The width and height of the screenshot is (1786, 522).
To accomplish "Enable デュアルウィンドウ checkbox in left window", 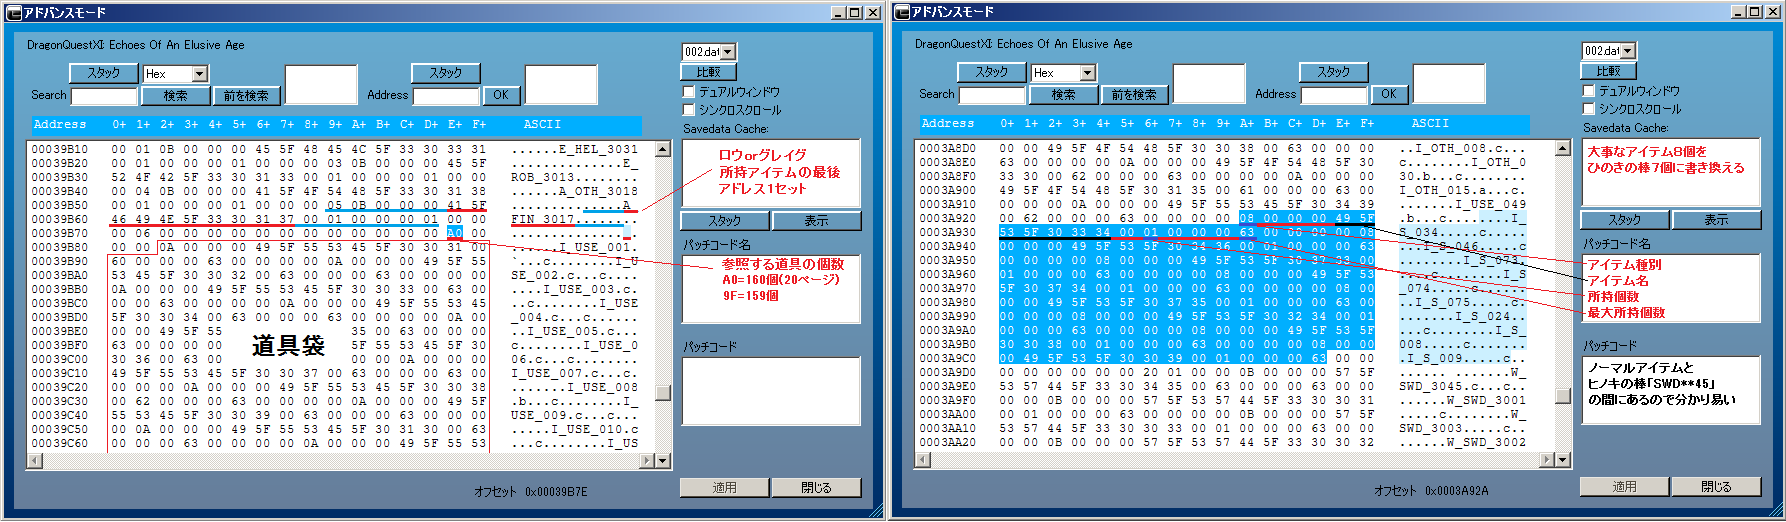I will coord(689,92).
